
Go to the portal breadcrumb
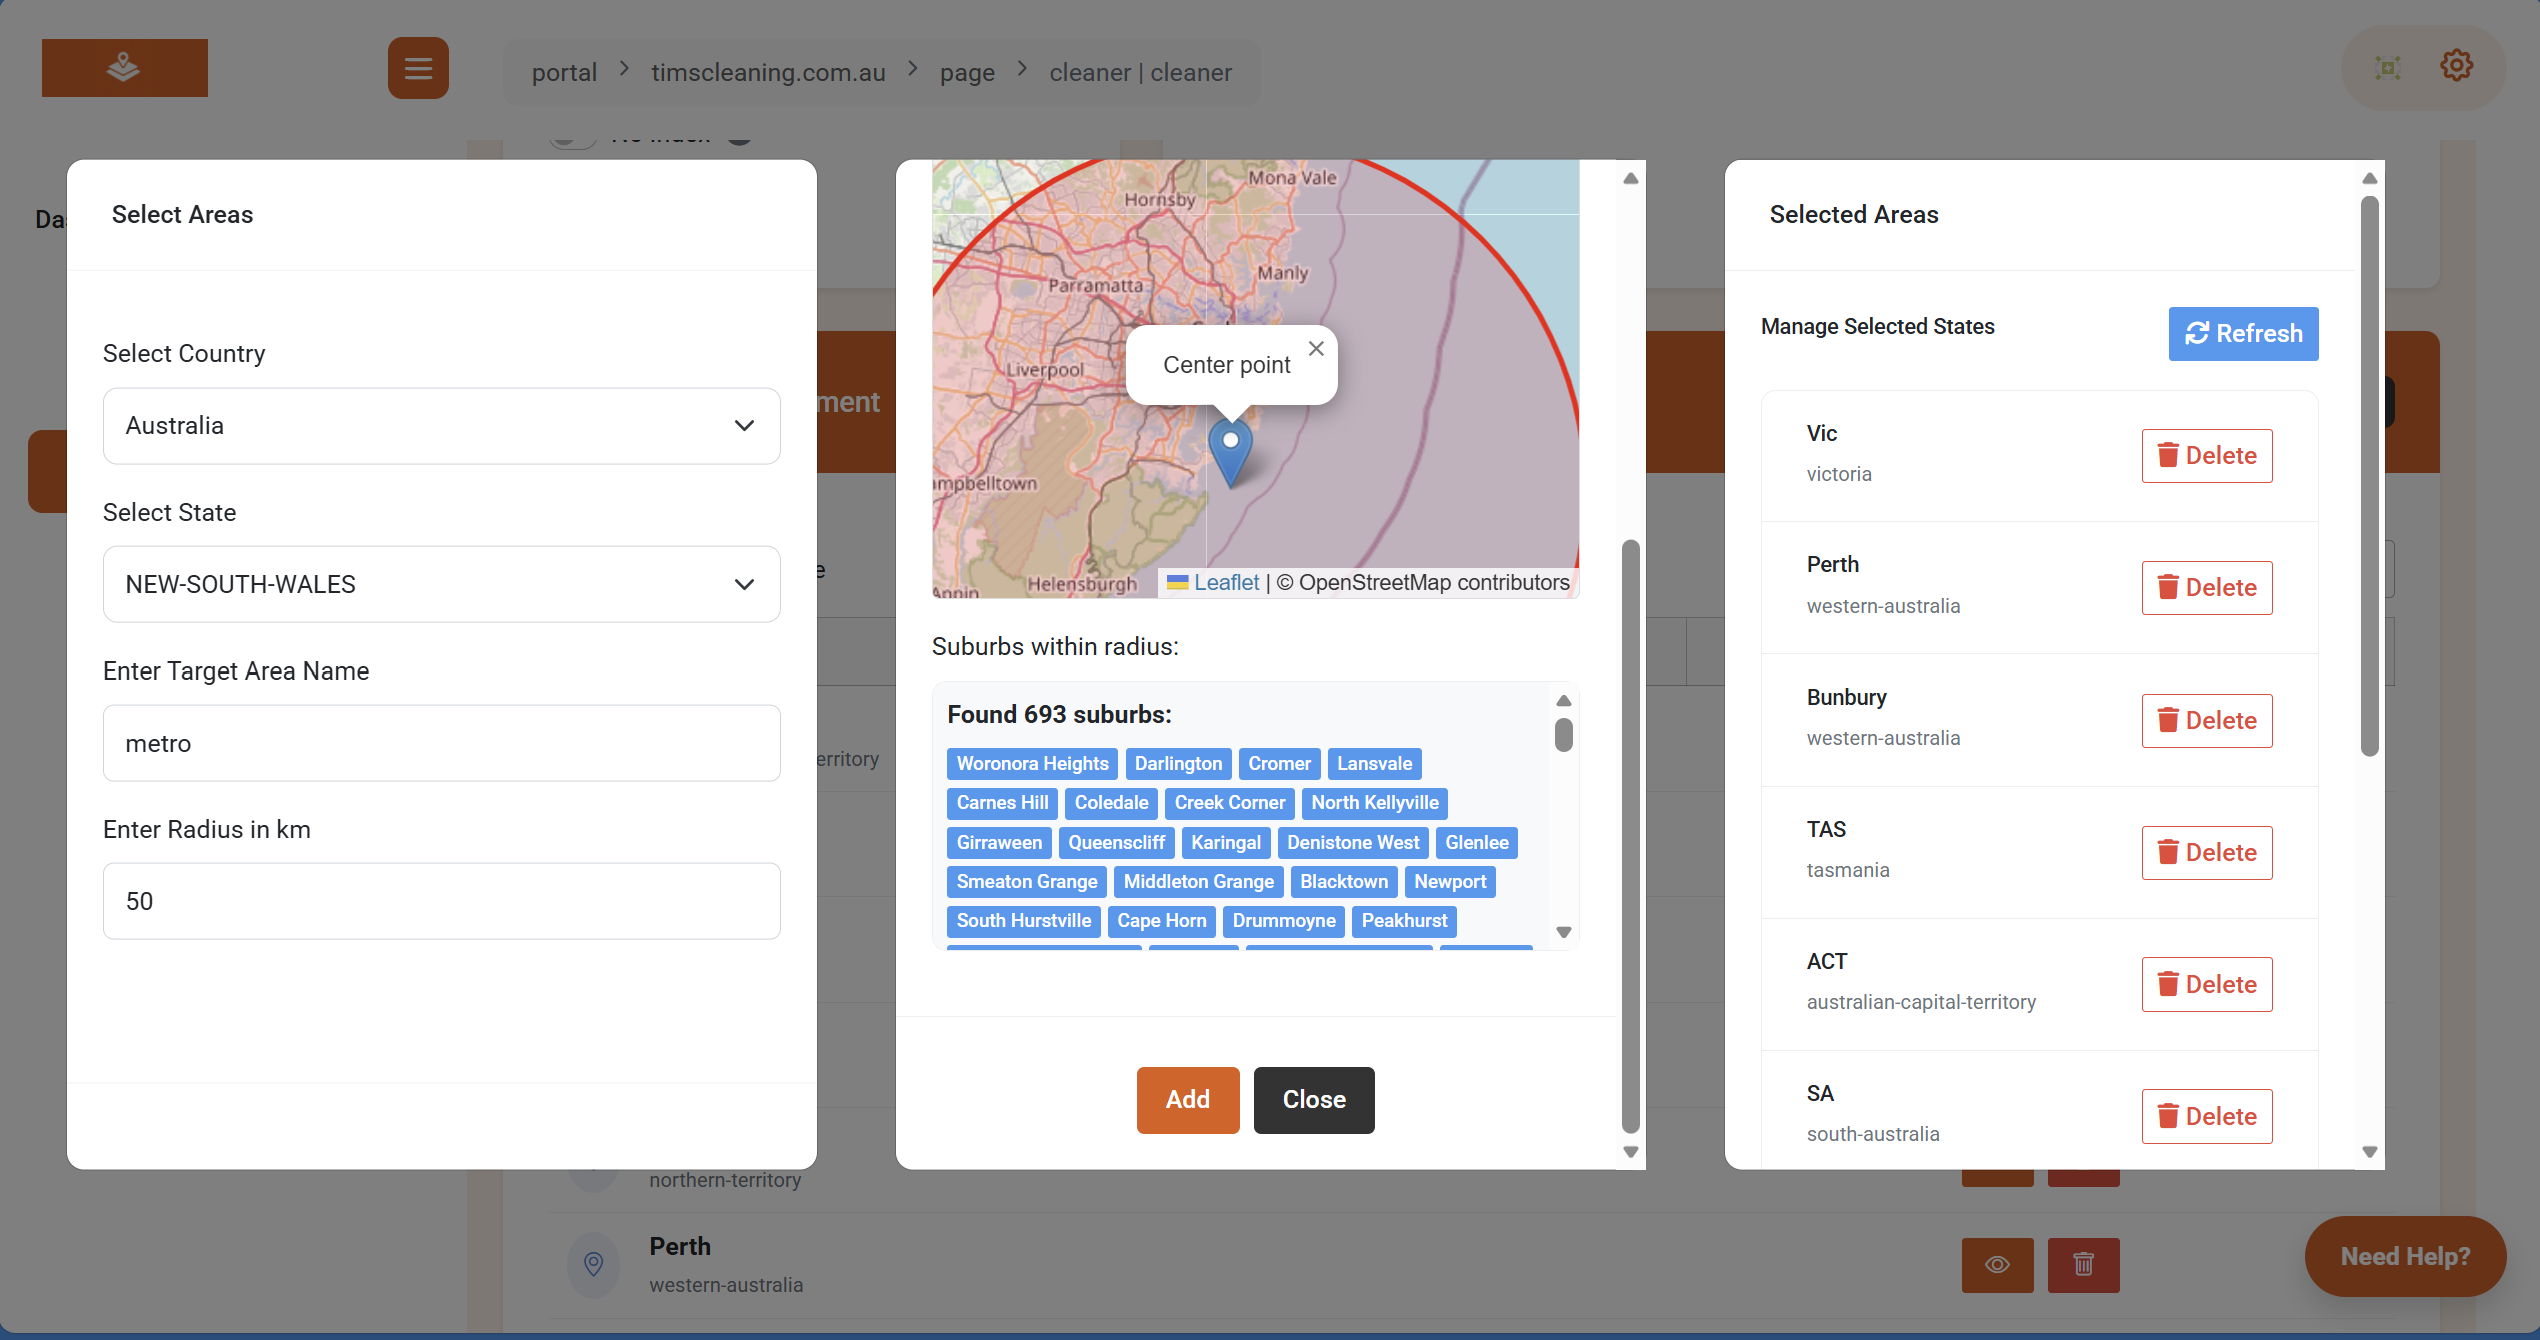point(564,72)
